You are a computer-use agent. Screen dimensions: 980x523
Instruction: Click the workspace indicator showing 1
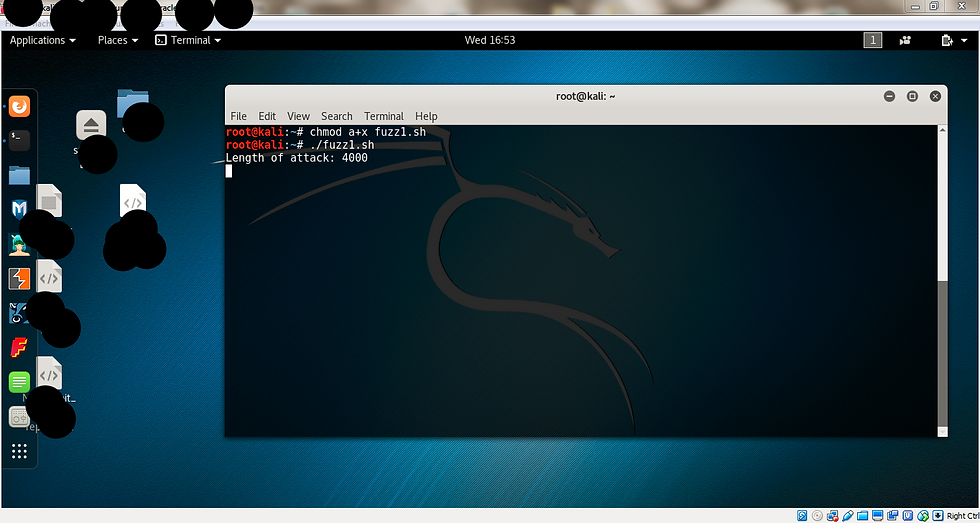[872, 40]
